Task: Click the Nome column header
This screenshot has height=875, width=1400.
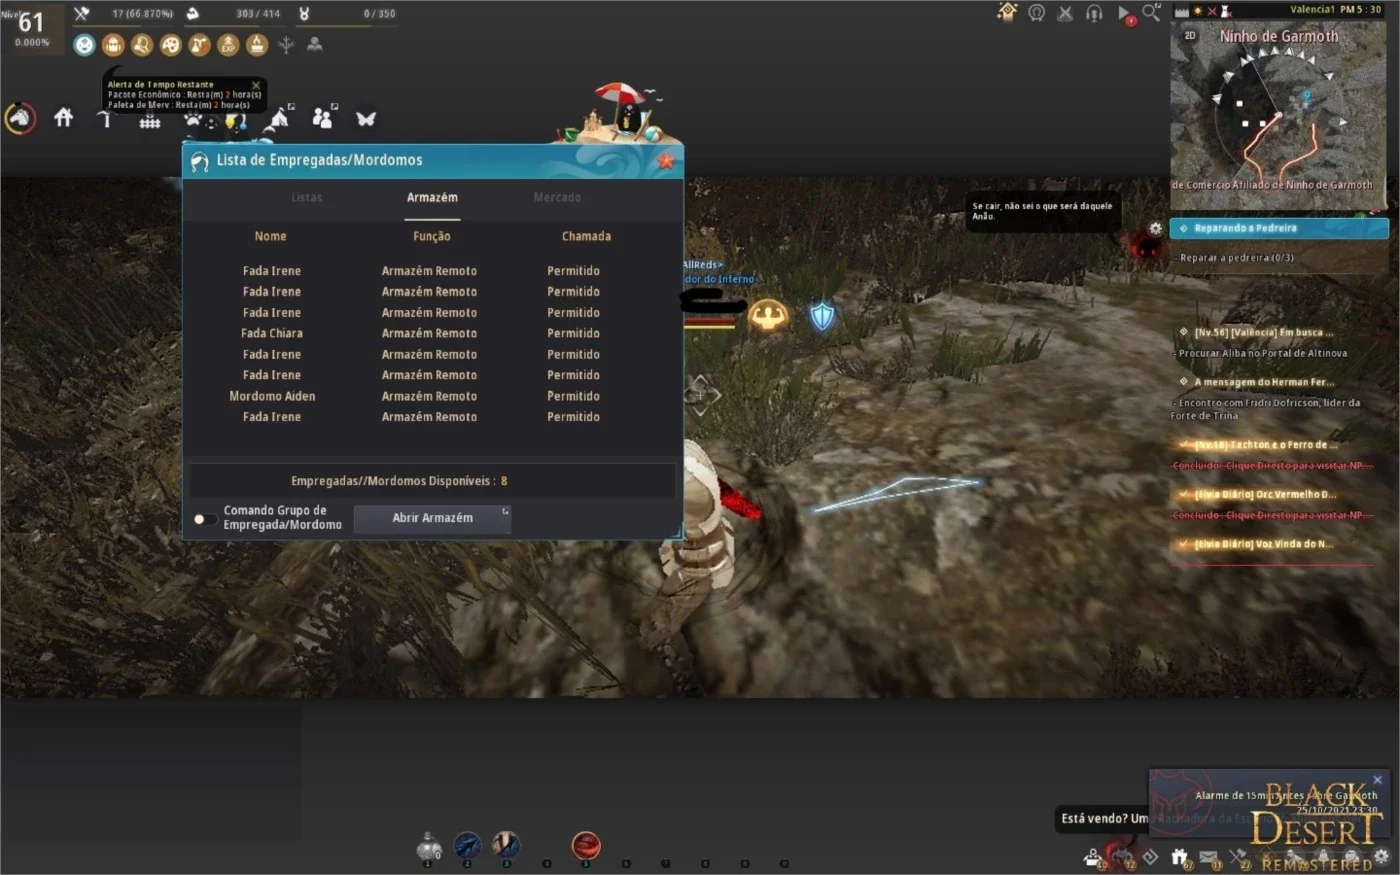Action: [x=270, y=237]
